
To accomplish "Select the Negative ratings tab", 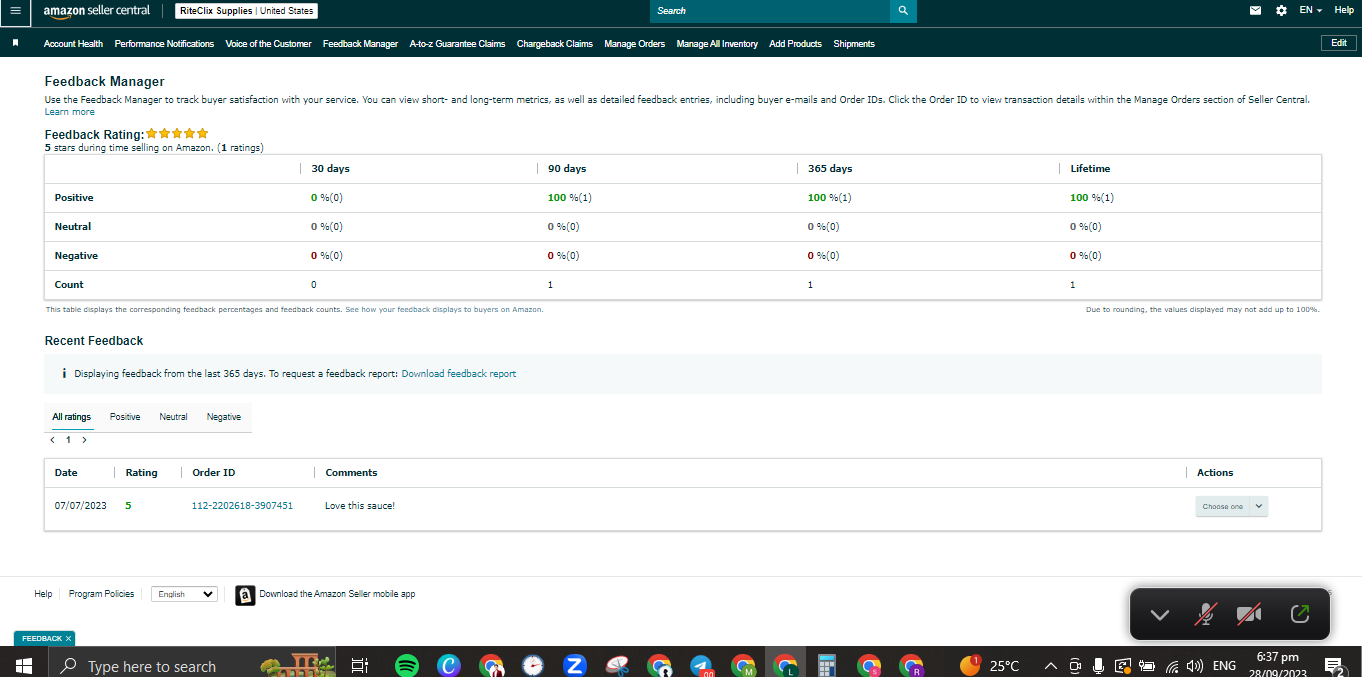I will coord(224,417).
